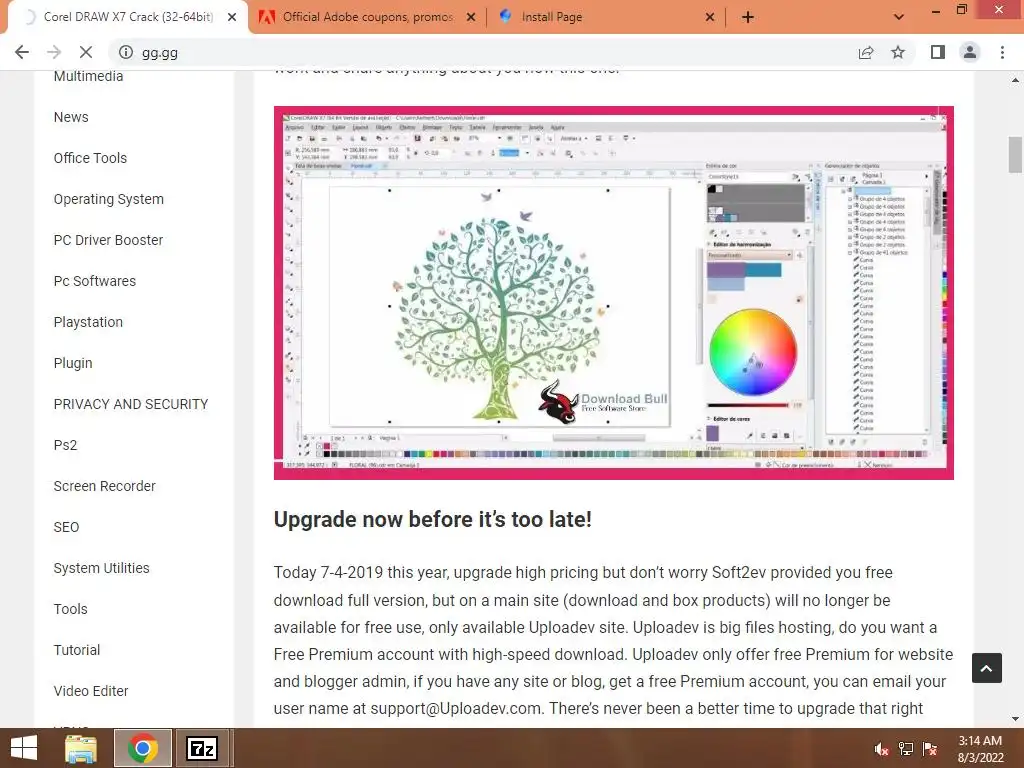Open the Office Tools category

90,158
